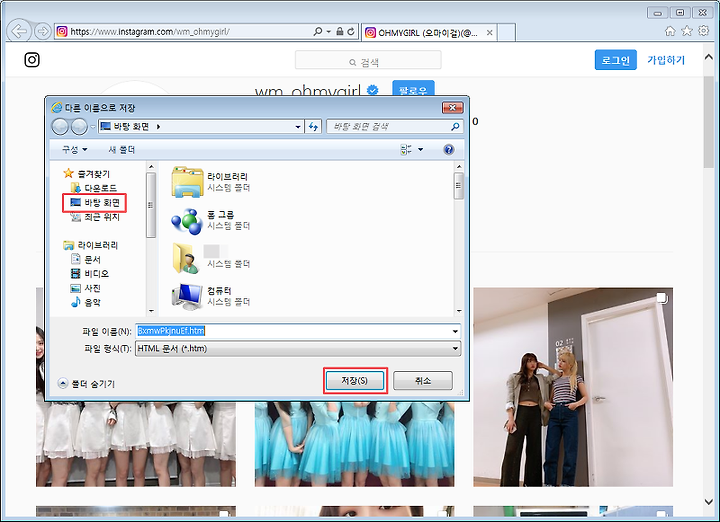Select the 홈 그룹 system folder item
This screenshot has width=720, height=522.
pos(211,220)
